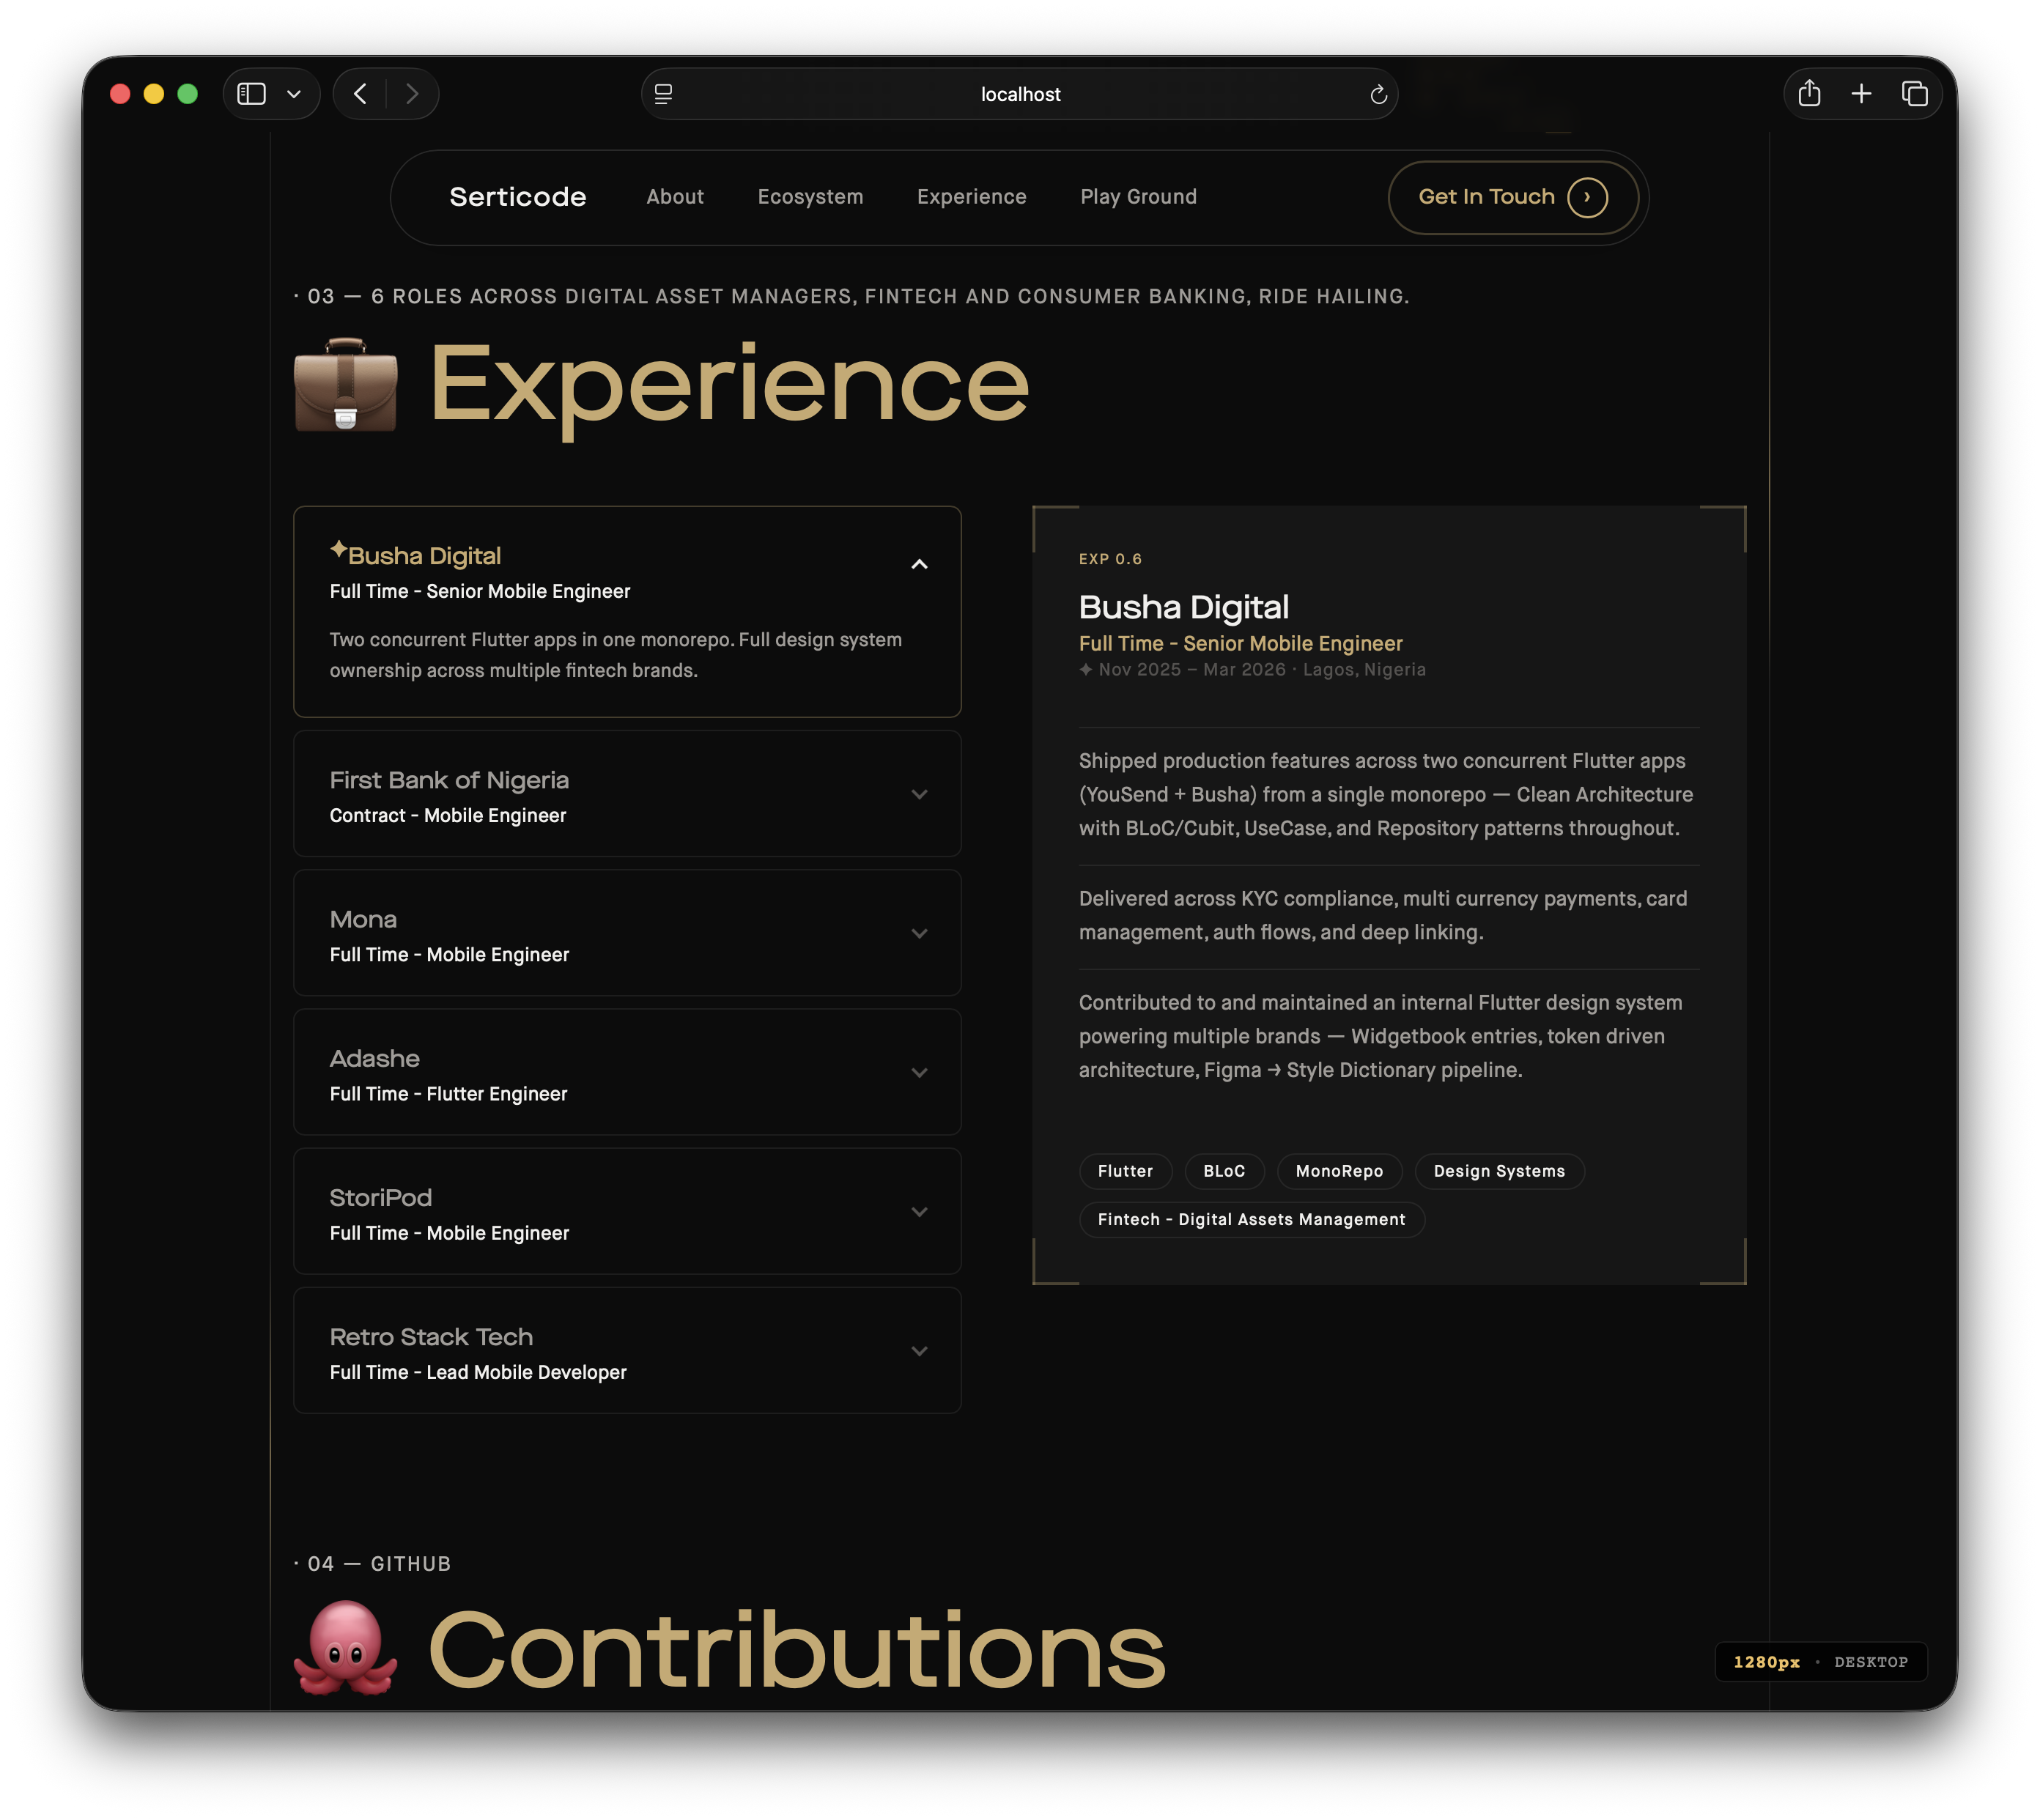The width and height of the screenshot is (2040, 1820).
Task: Click the briefcase emoji icon
Action: pyautogui.click(x=346, y=385)
